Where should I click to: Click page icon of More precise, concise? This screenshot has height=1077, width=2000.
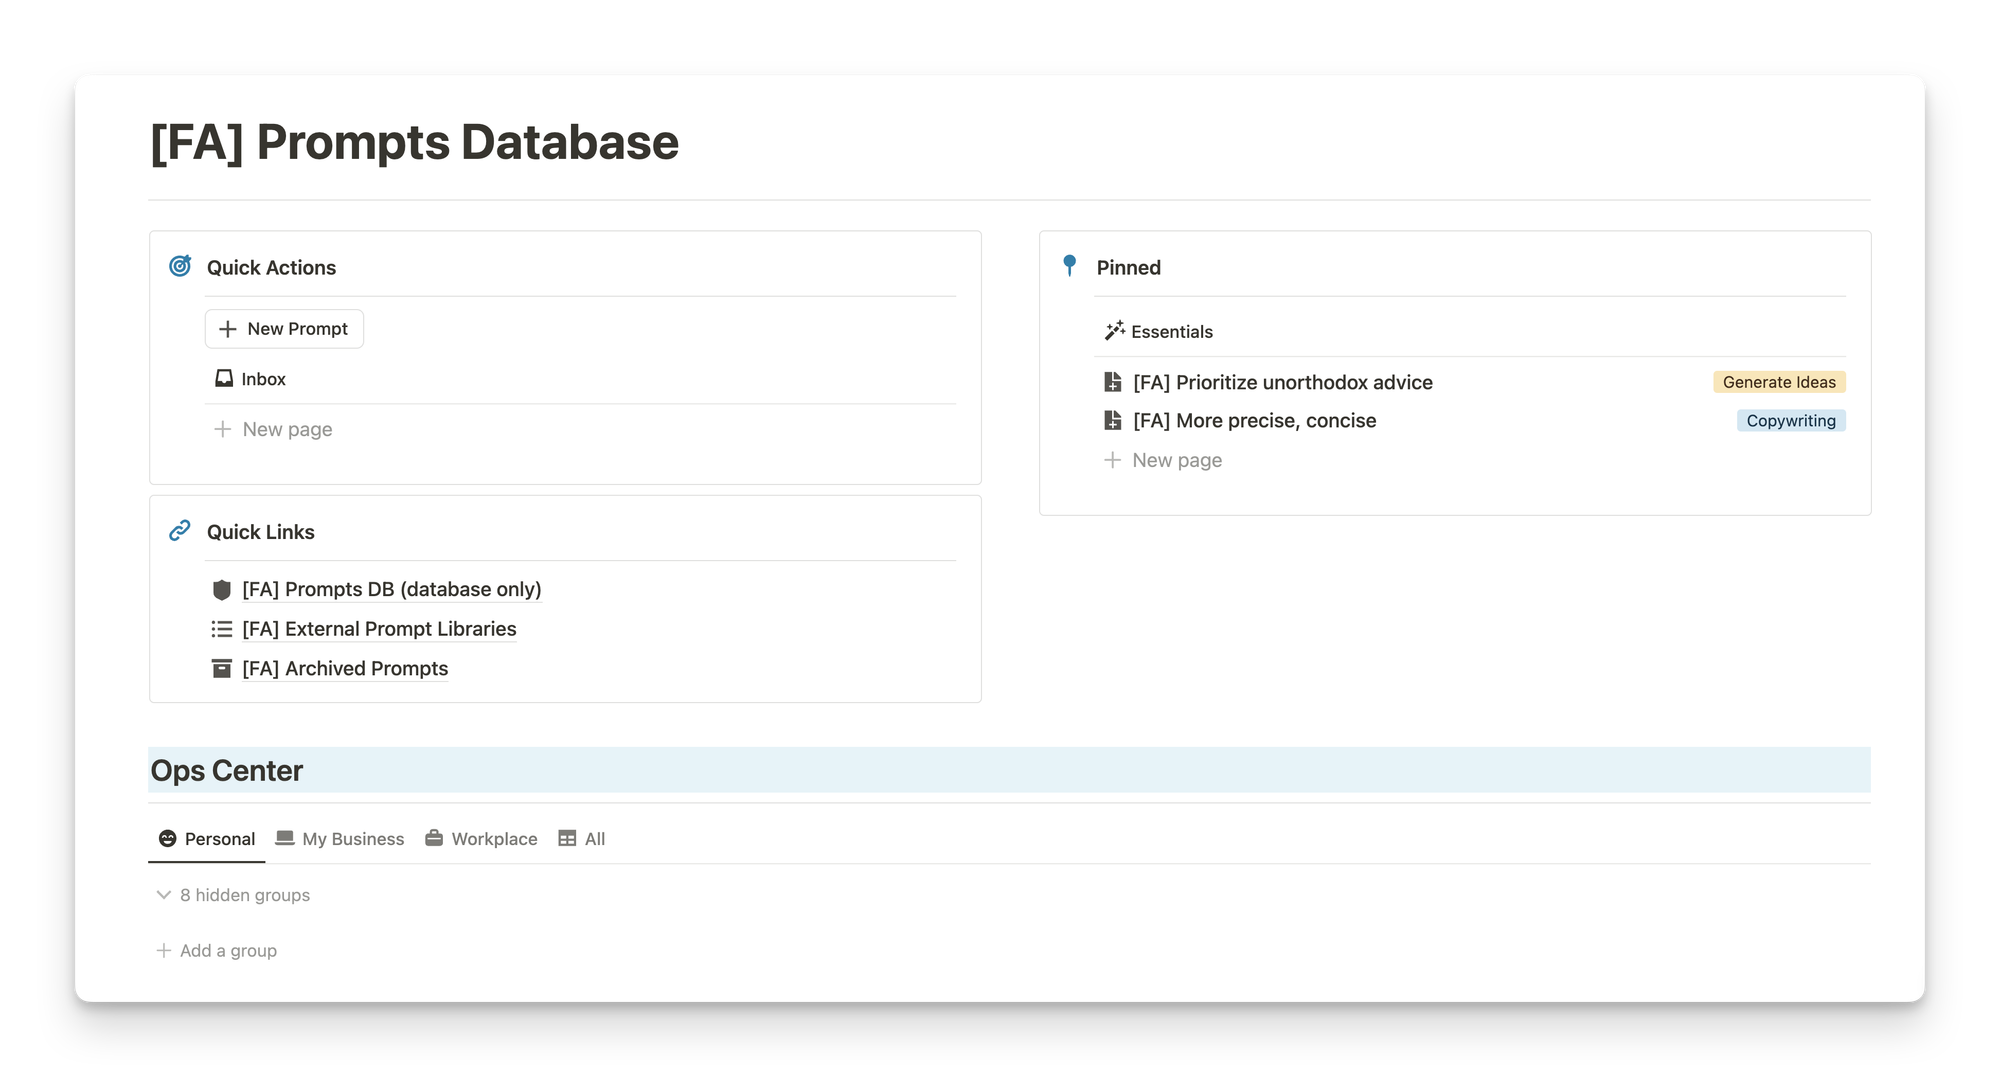point(1112,420)
